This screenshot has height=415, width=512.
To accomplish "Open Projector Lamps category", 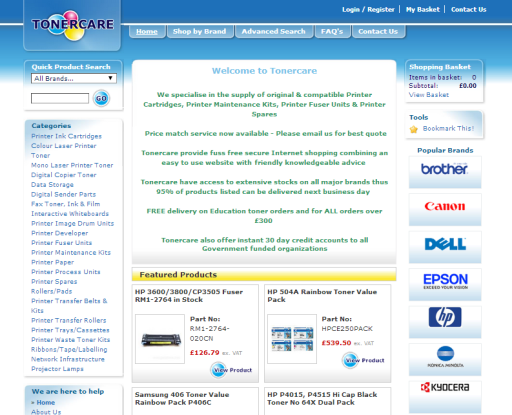I will click(x=57, y=369).
